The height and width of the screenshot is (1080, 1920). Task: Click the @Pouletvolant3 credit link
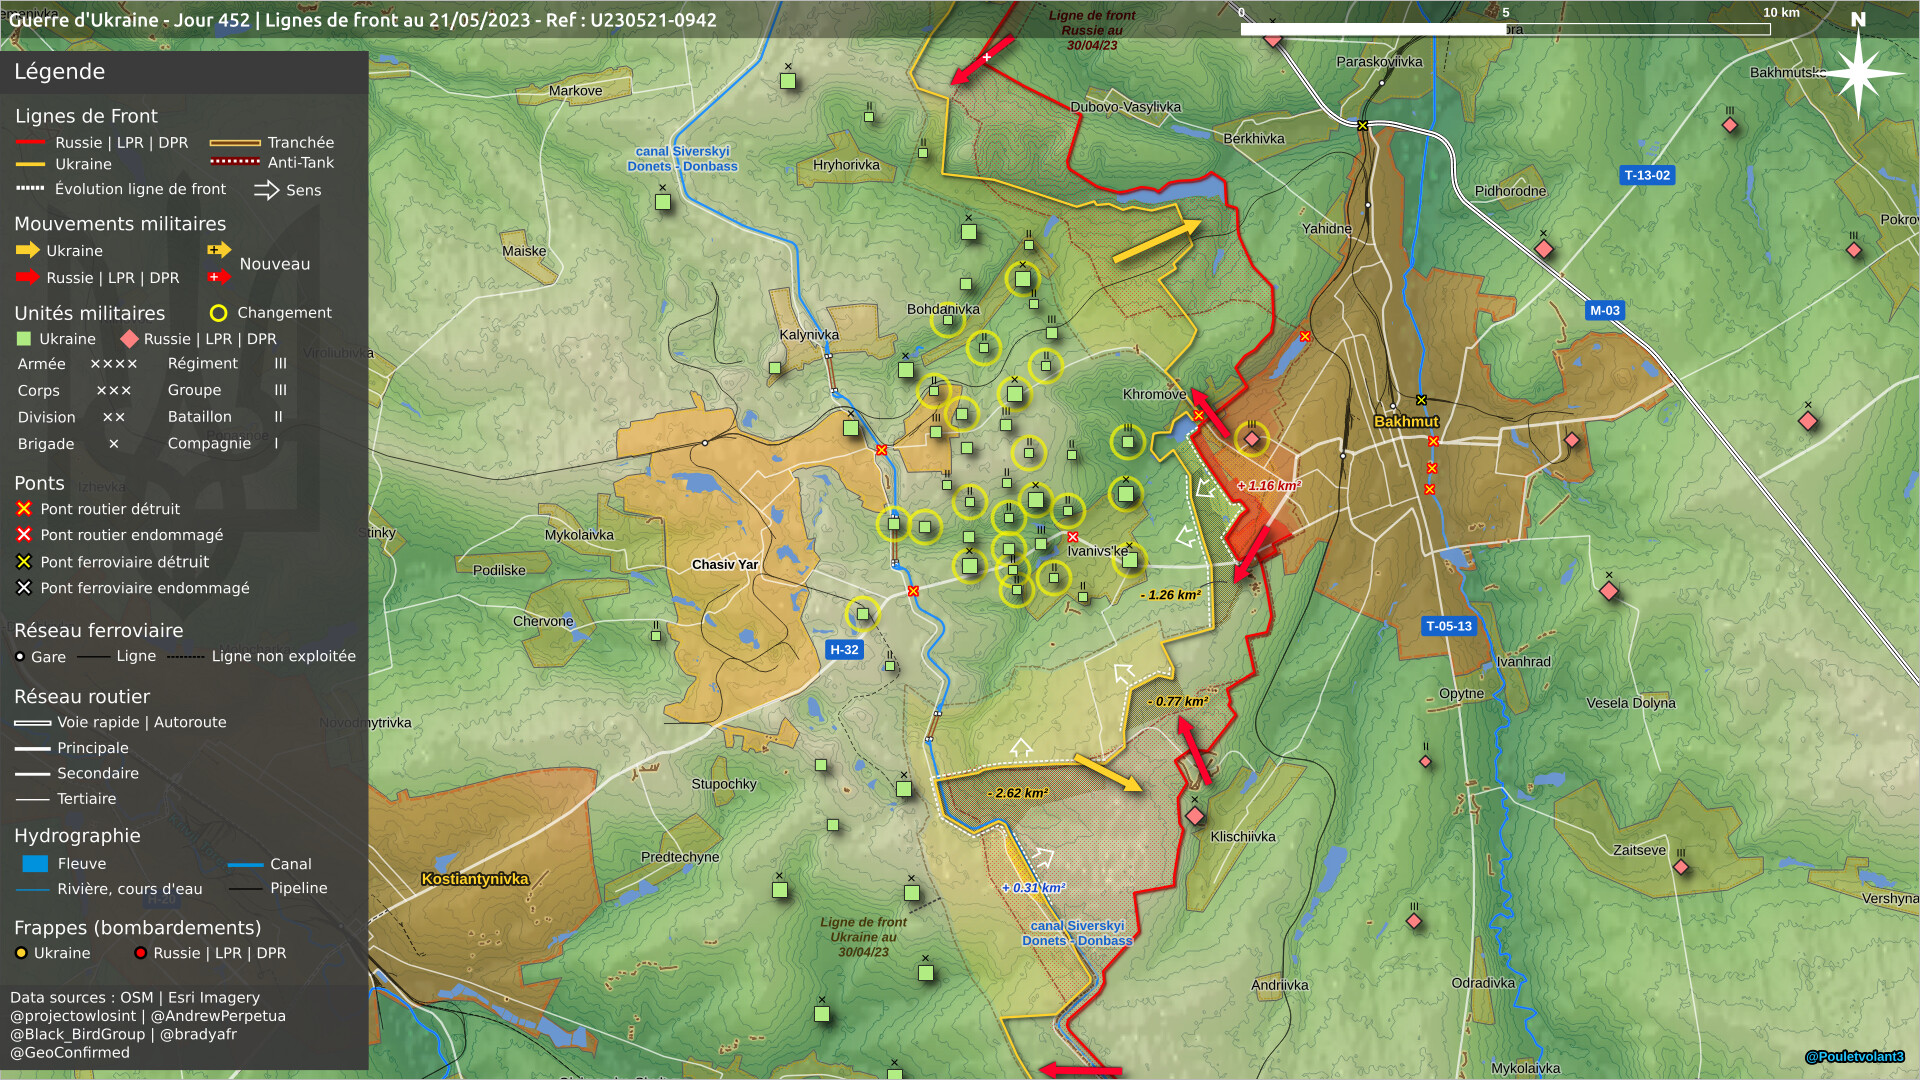pyautogui.click(x=1854, y=1056)
